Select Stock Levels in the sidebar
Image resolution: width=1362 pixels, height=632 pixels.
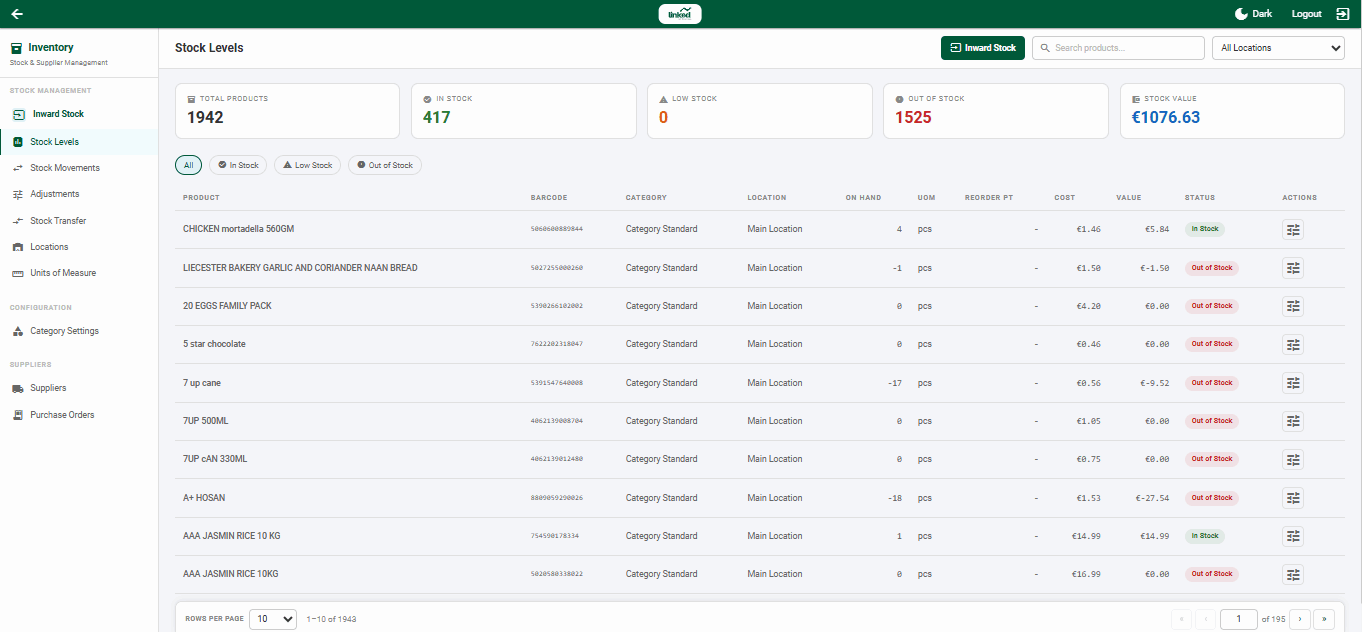(x=79, y=142)
